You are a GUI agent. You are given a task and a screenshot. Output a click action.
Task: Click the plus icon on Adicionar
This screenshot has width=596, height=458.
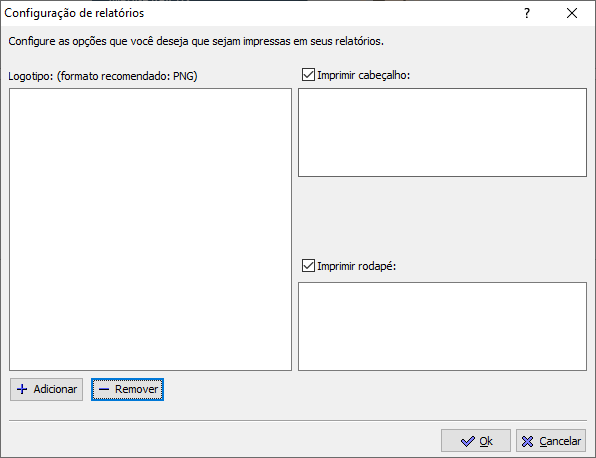tap(22, 389)
